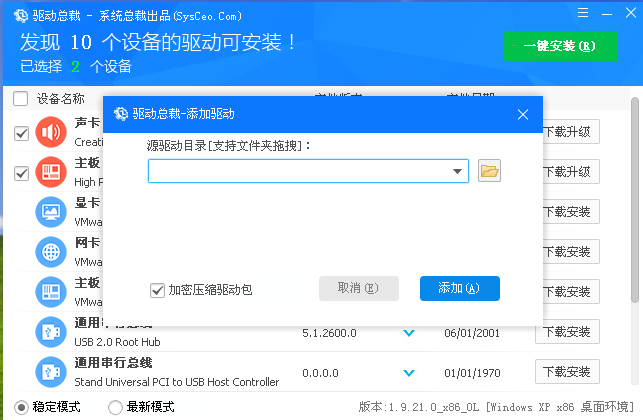Click download install for VMware motherboard
This screenshot has width=643, height=420.
point(571,292)
